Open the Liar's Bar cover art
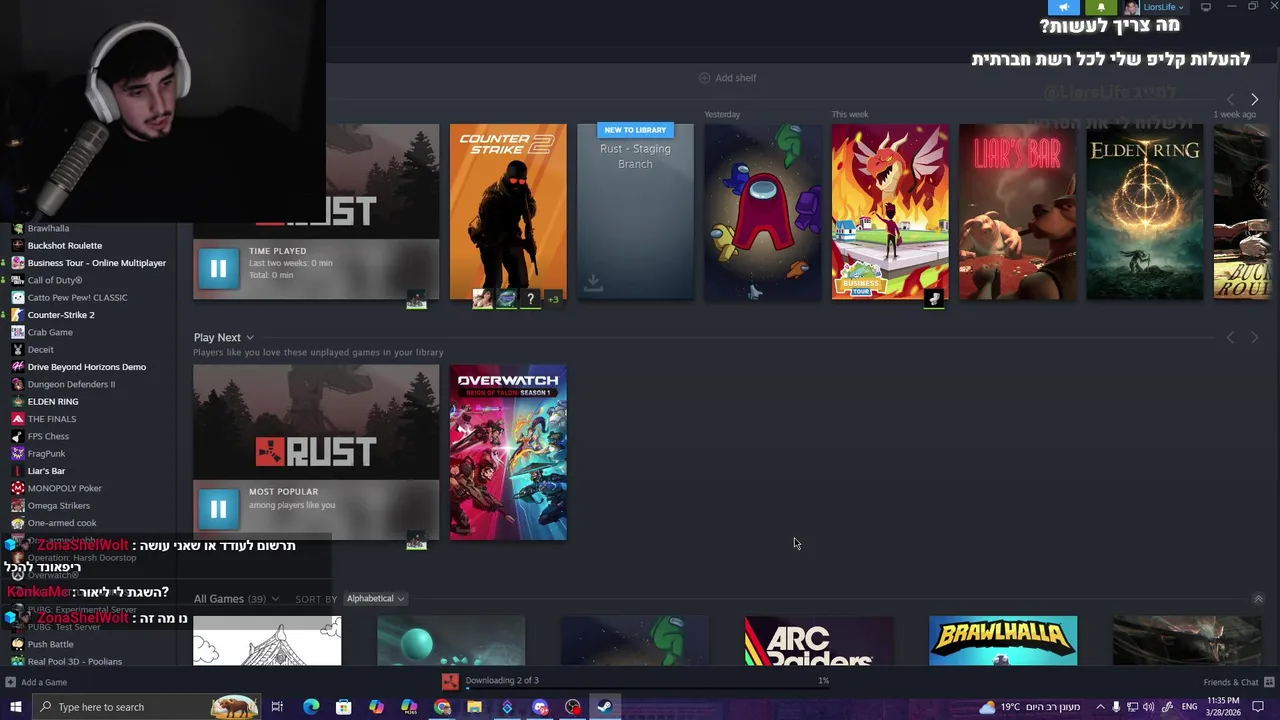The image size is (1280, 720). [1017, 211]
